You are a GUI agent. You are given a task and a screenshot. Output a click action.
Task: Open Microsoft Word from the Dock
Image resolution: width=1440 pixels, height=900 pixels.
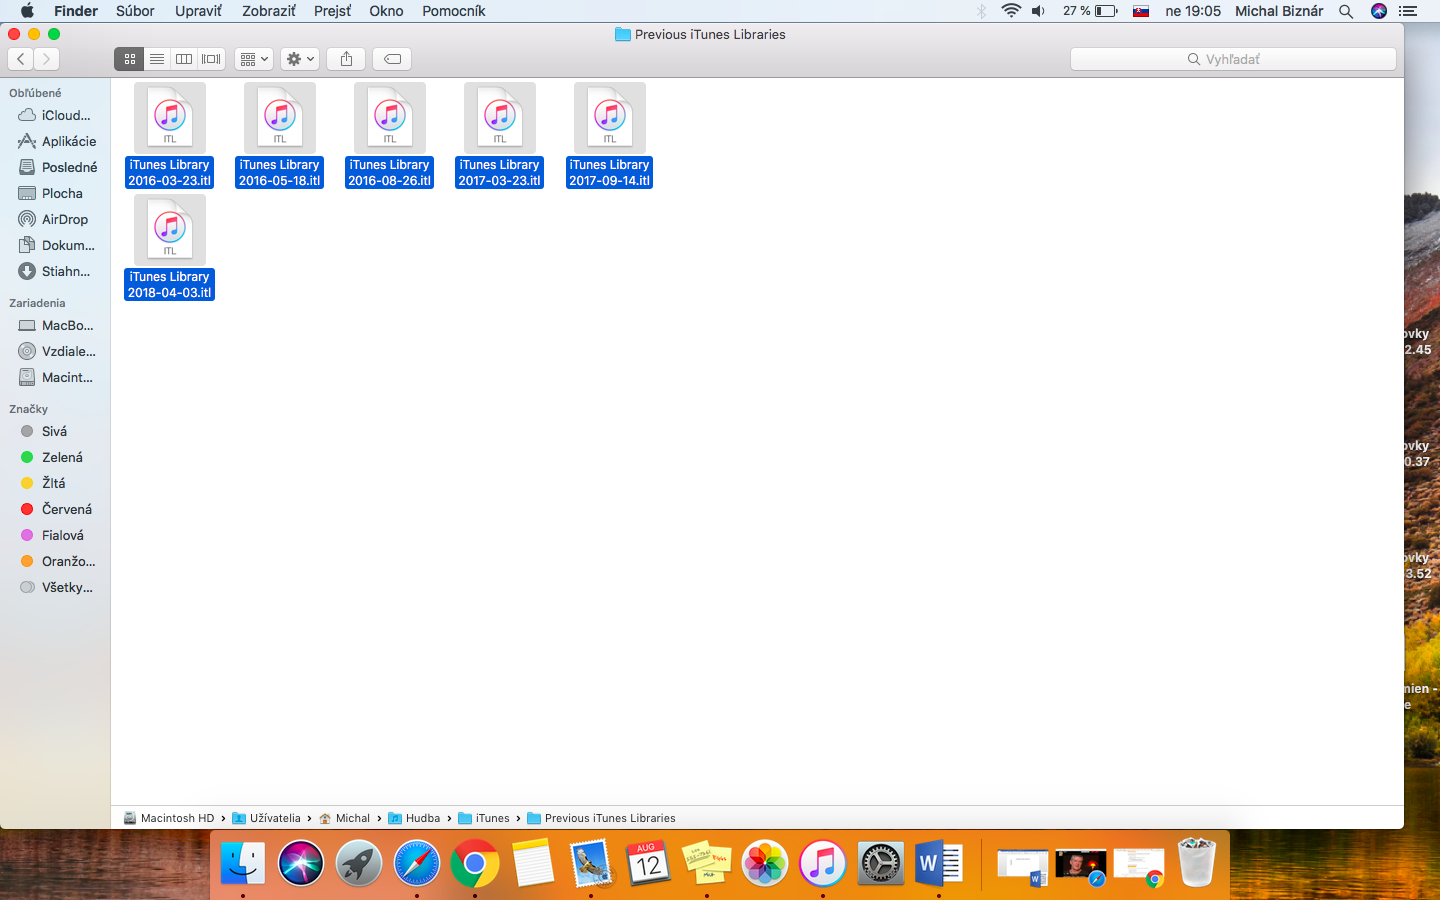(x=939, y=863)
